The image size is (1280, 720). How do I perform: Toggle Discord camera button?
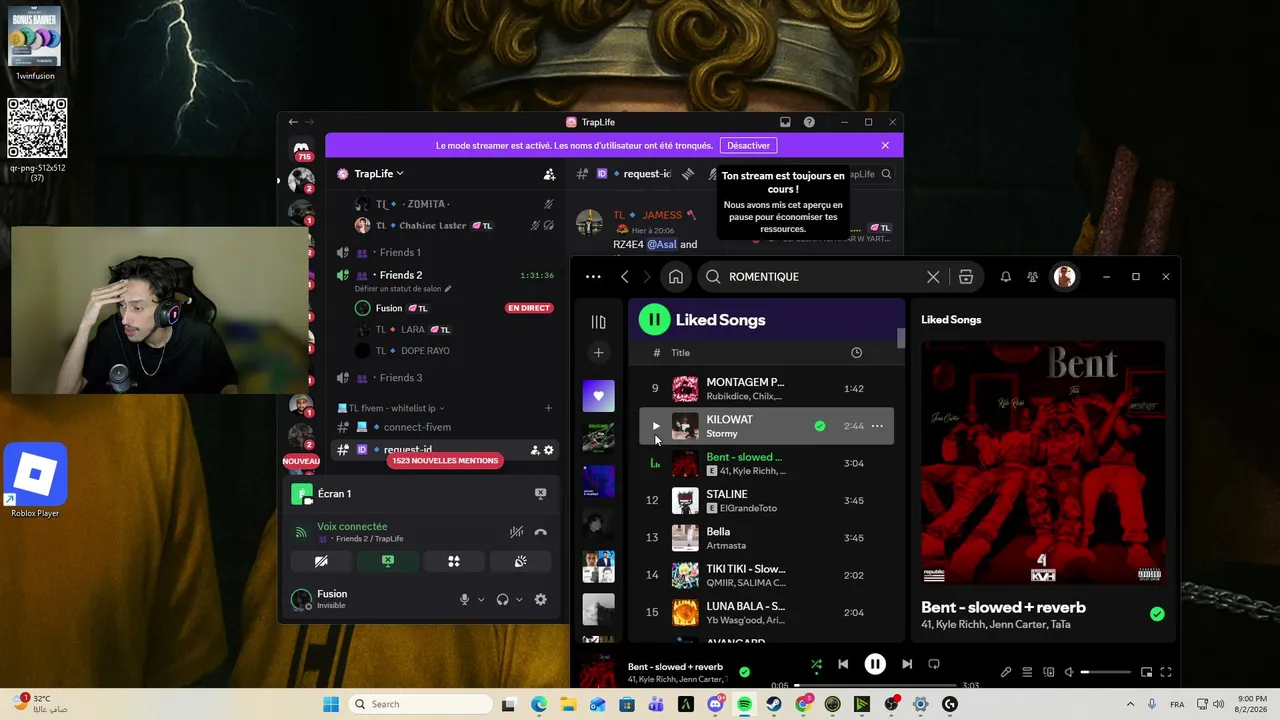[x=321, y=562]
